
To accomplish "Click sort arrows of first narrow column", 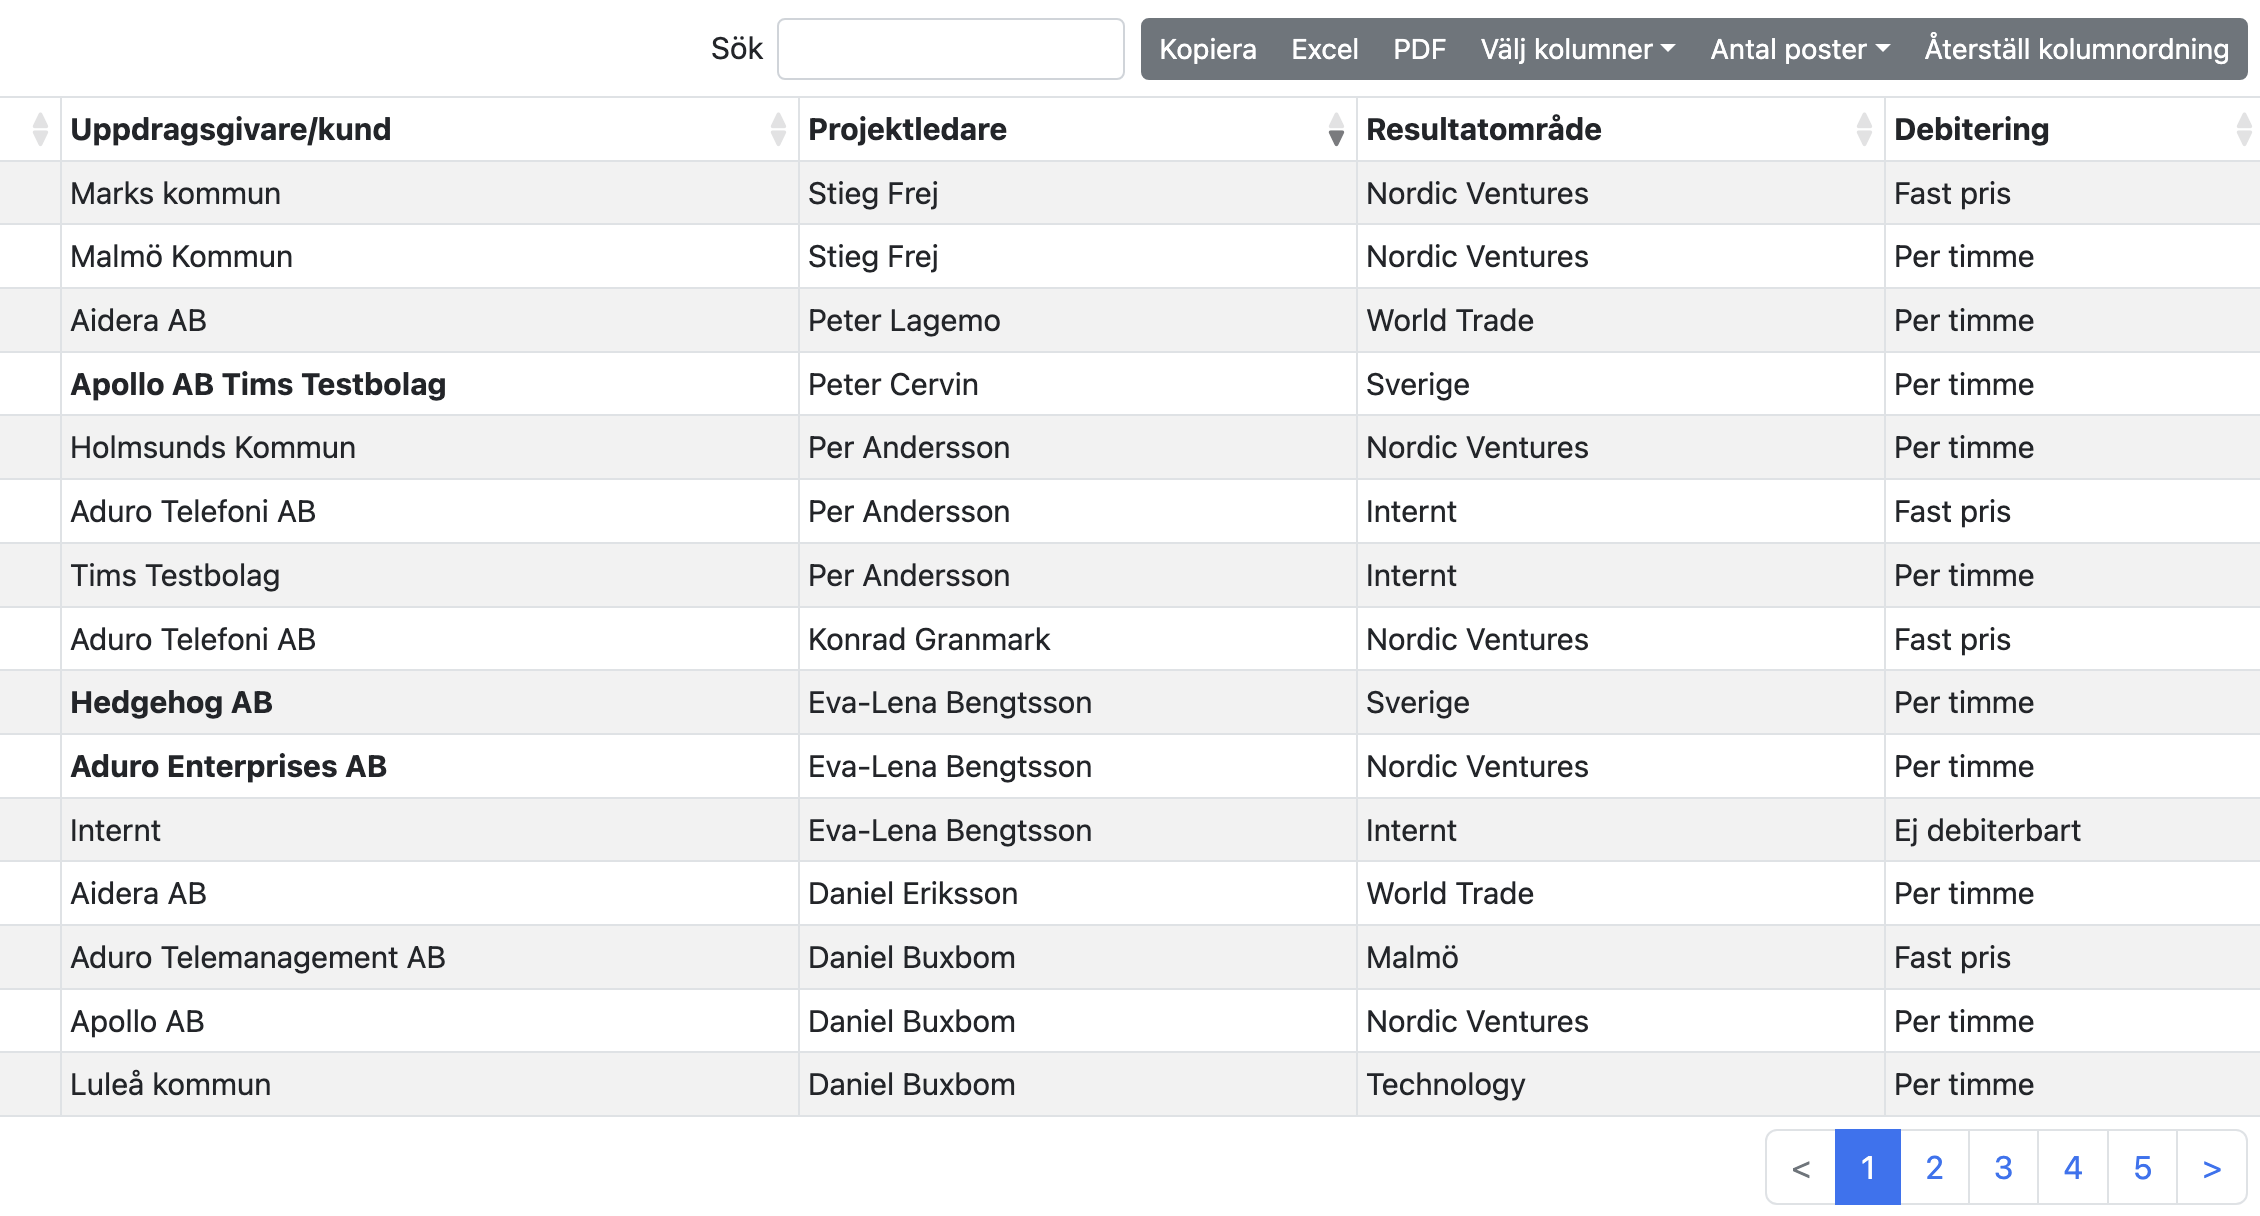I will pos(40,129).
